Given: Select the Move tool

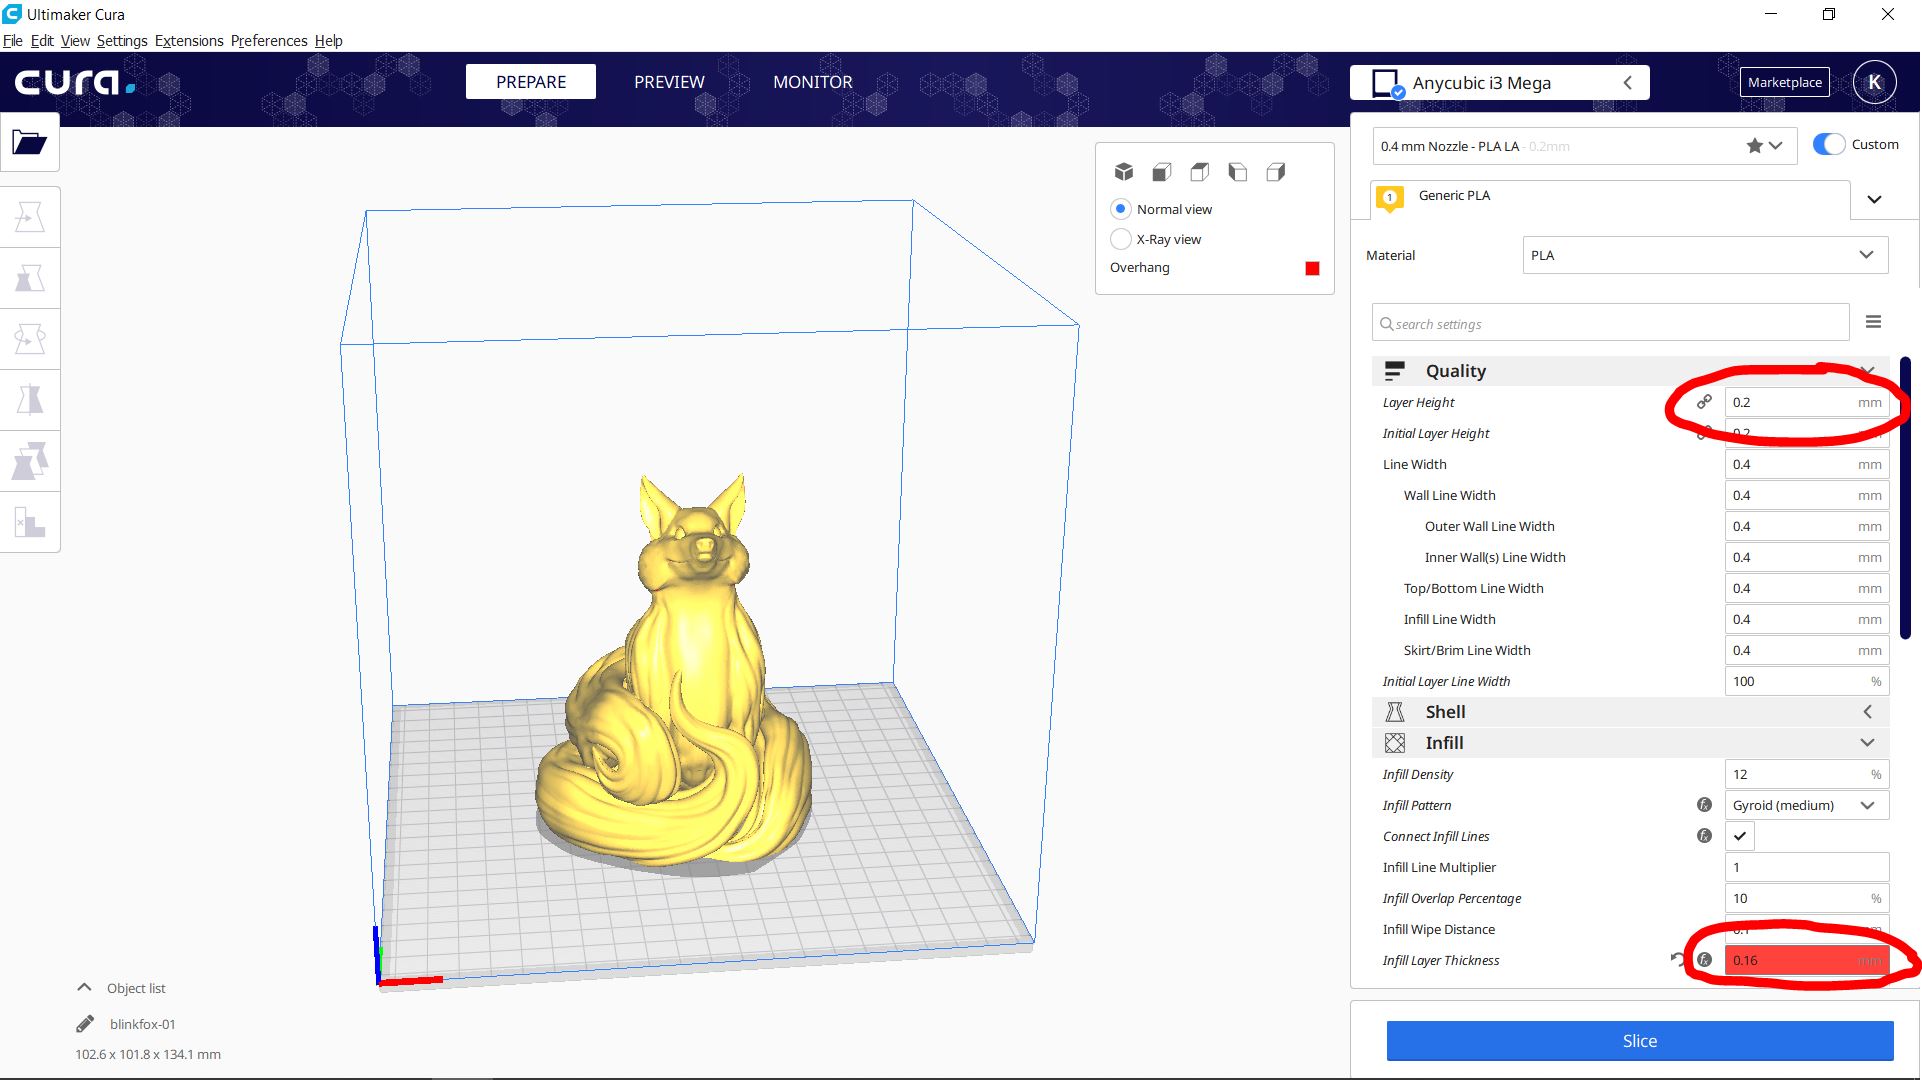Looking at the screenshot, I should coord(28,215).
